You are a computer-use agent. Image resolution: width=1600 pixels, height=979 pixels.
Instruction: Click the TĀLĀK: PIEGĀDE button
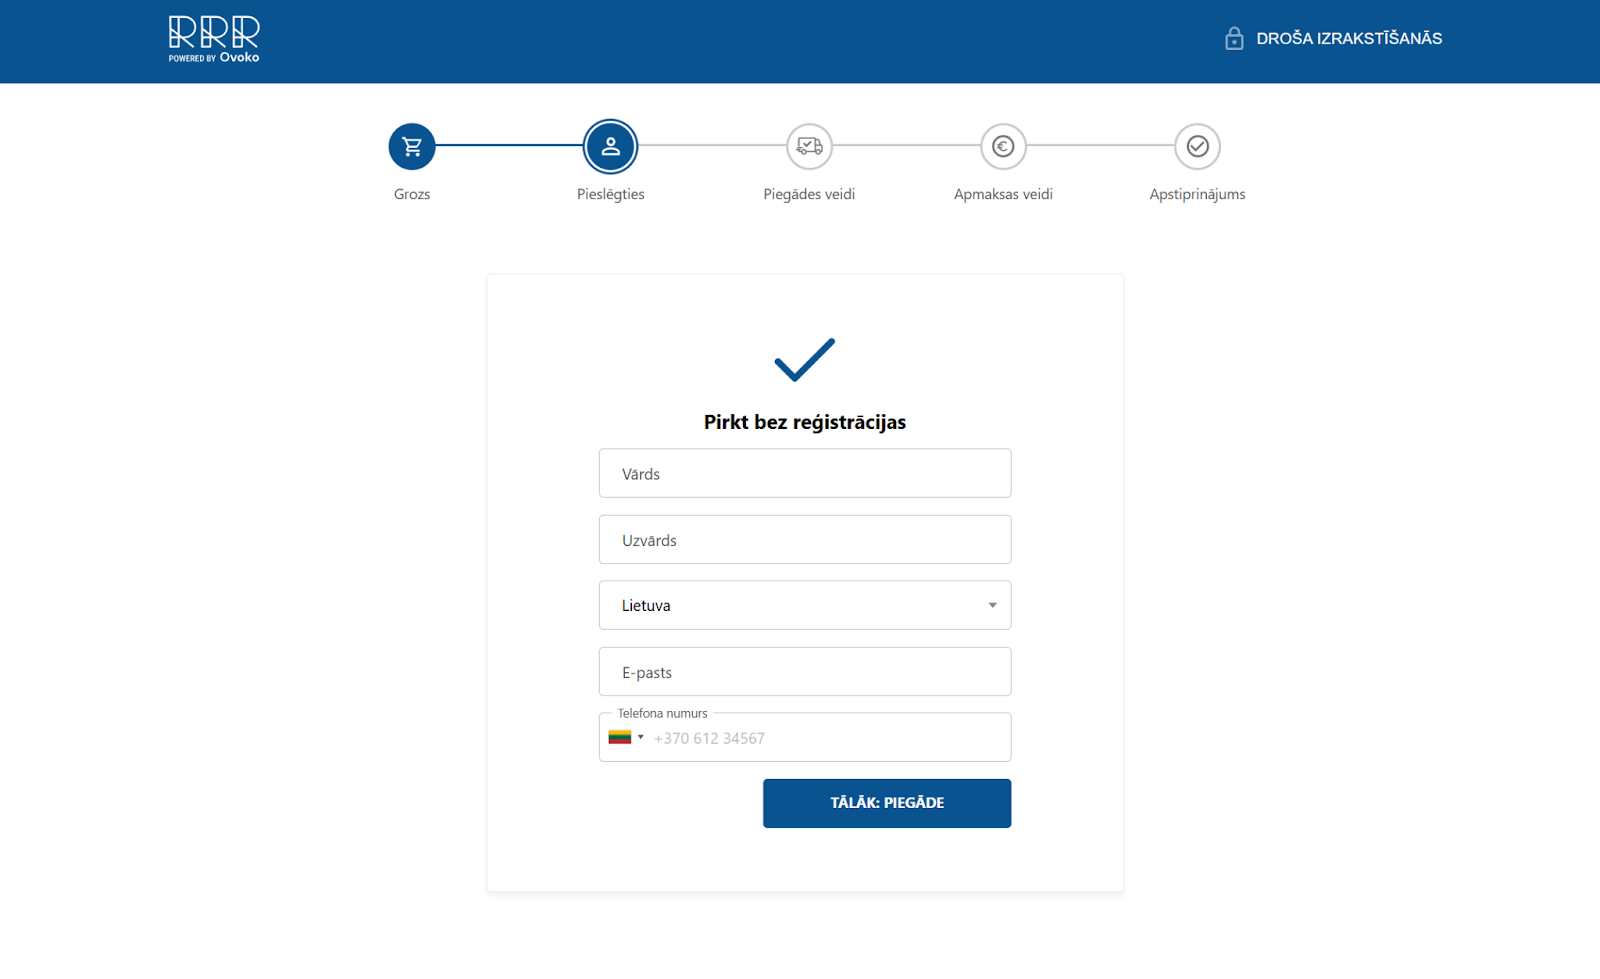[887, 803]
